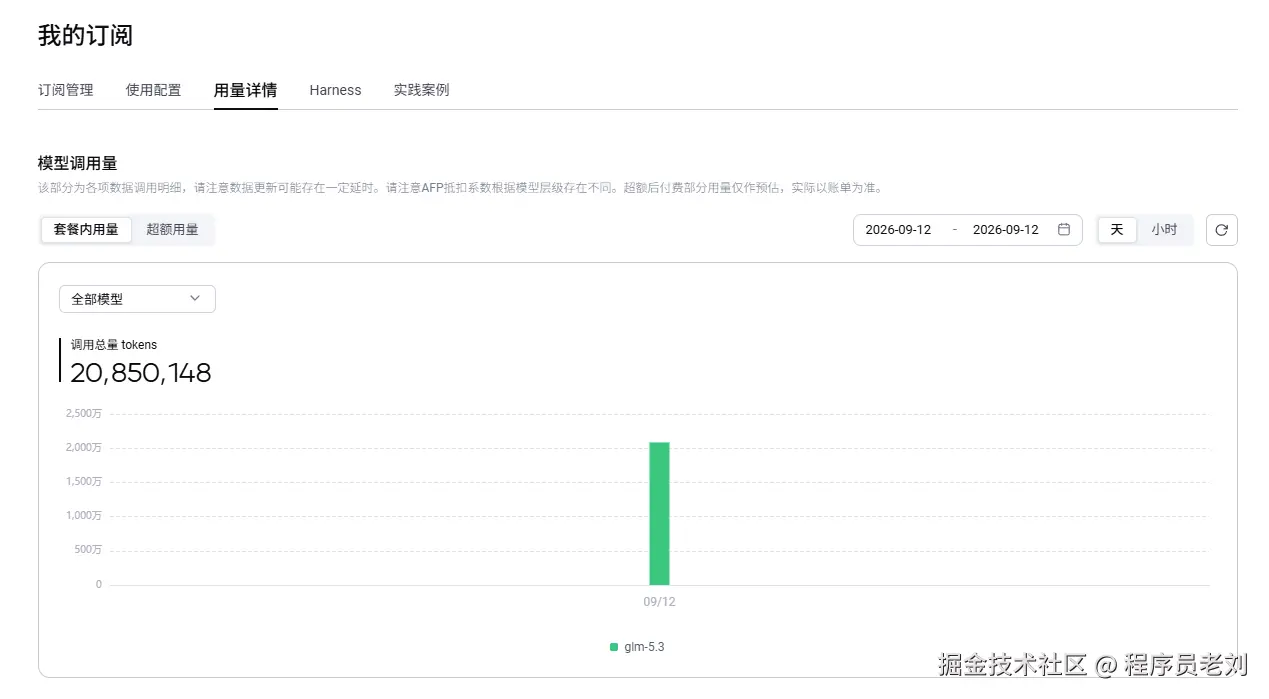Image resolution: width=1269 pixels, height=699 pixels.
Task: Open the 全部模型 model selector
Action: [137, 299]
